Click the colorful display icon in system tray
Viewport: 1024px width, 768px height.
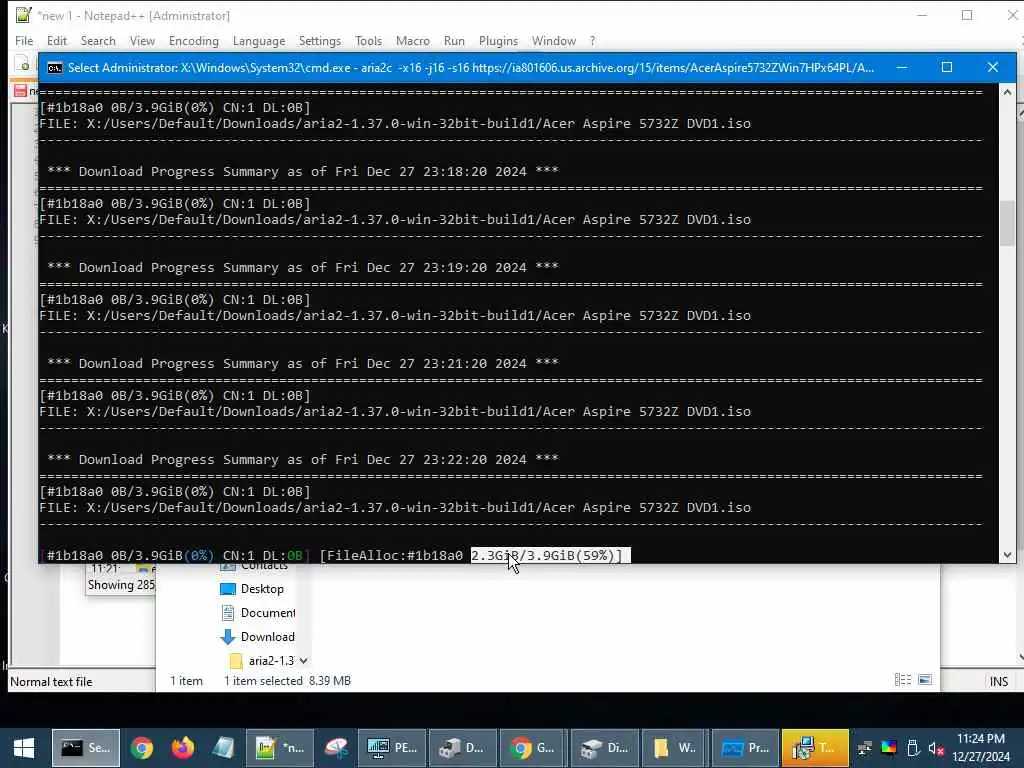(x=889, y=748)
